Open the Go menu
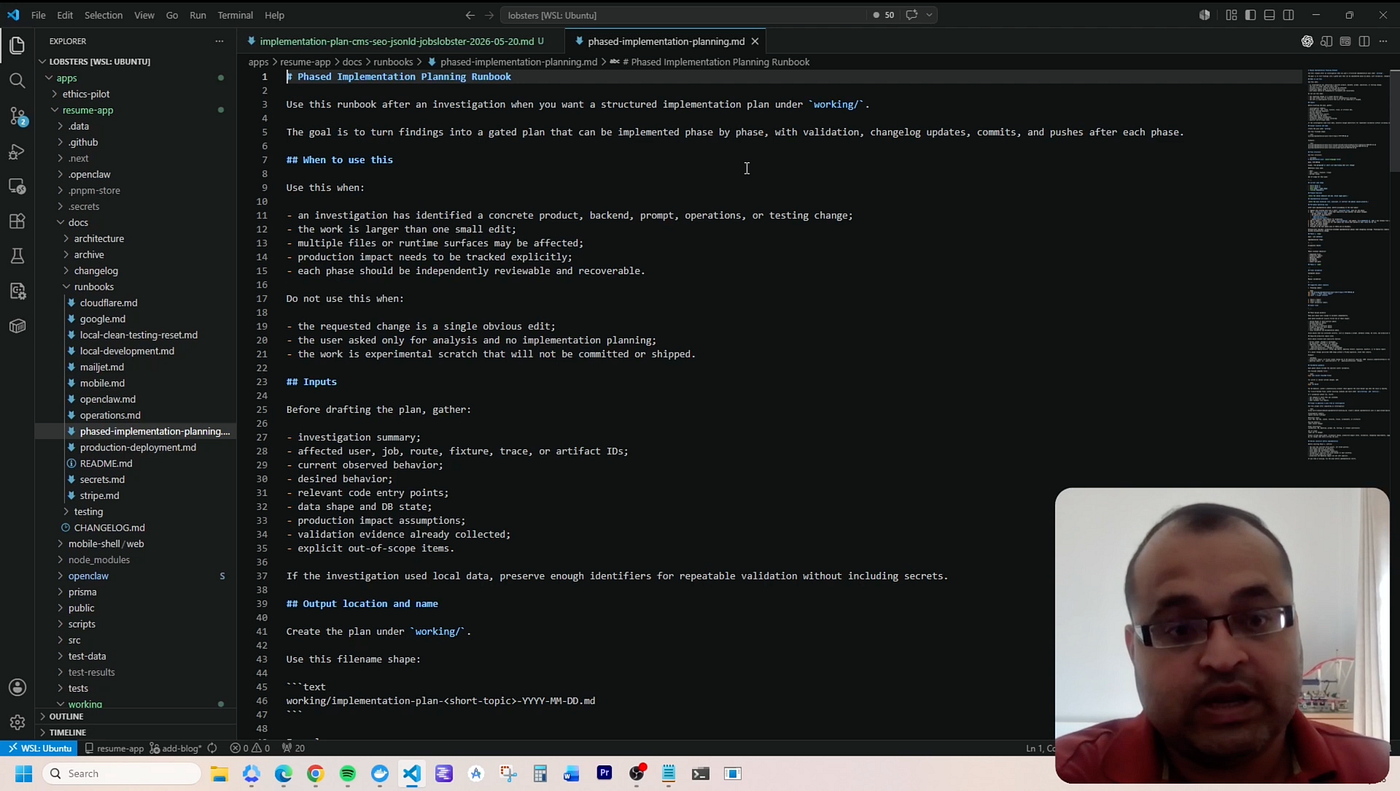Screen dimensions: 1400x791 pos(172,15)
